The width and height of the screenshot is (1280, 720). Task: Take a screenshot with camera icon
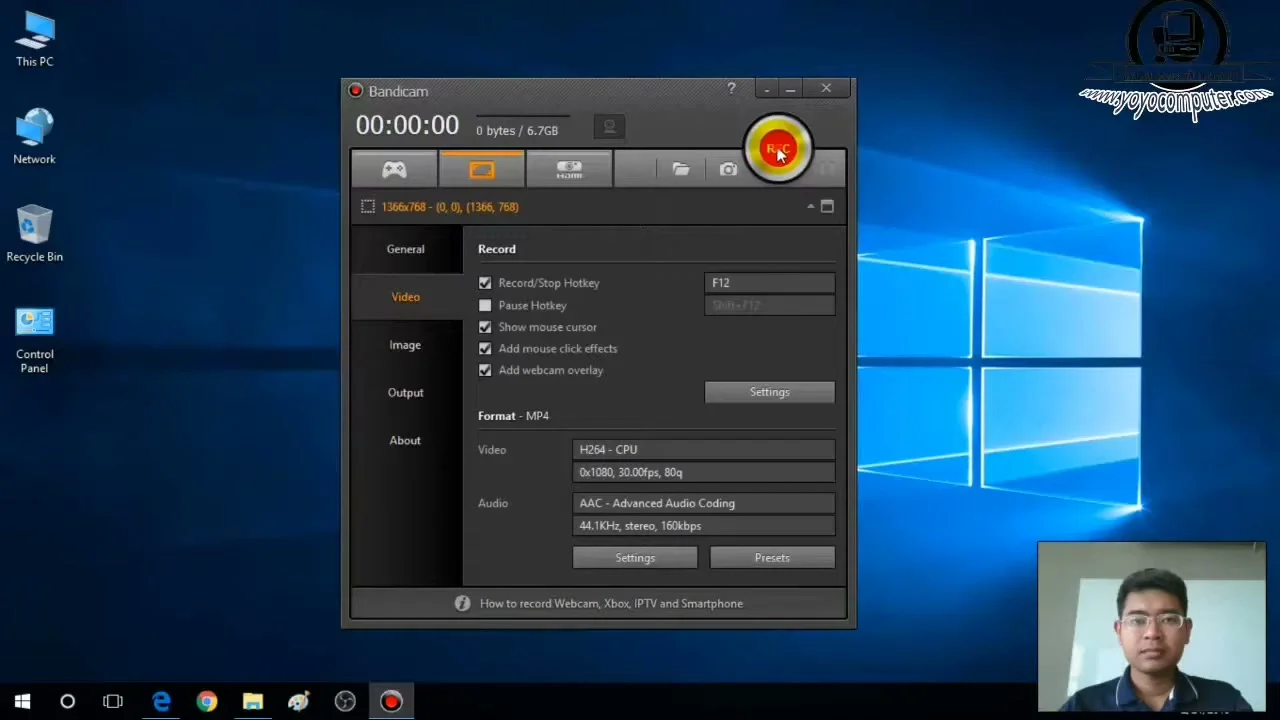728,169
